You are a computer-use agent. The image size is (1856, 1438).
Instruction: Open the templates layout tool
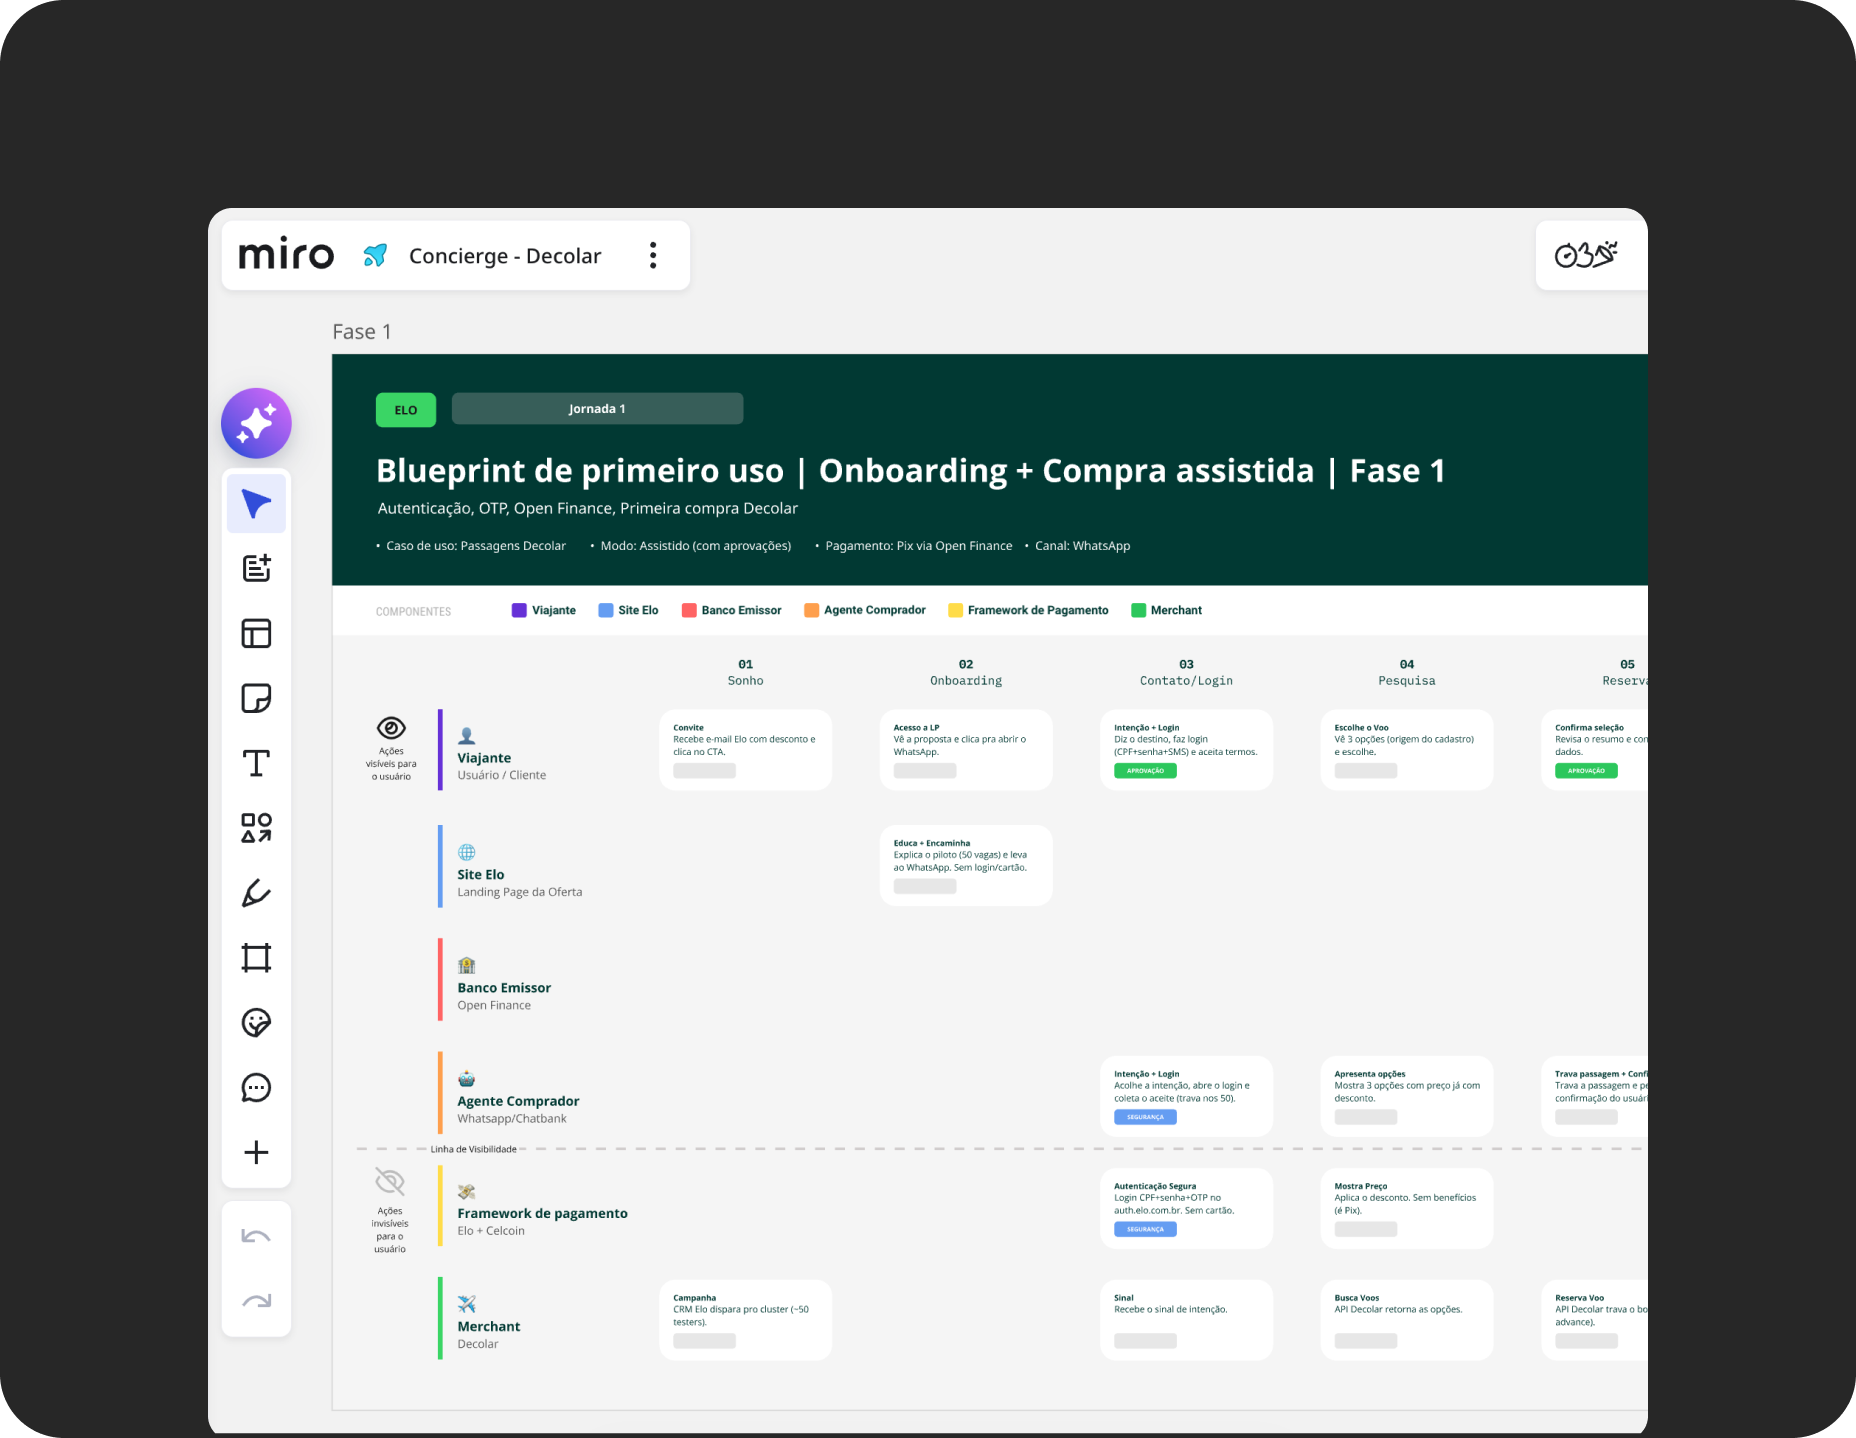coord(256,633)
